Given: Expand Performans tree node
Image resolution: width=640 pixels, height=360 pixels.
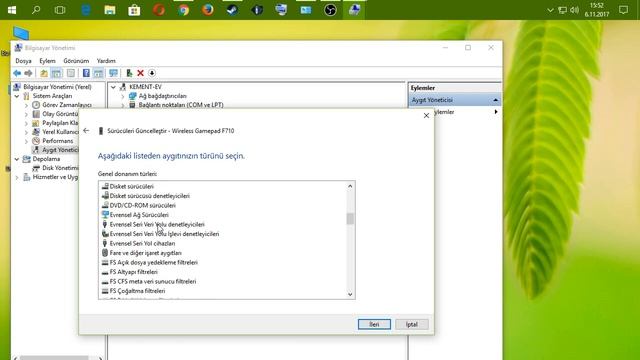Looking at the screenshot, I should click(x=27, y=141).
